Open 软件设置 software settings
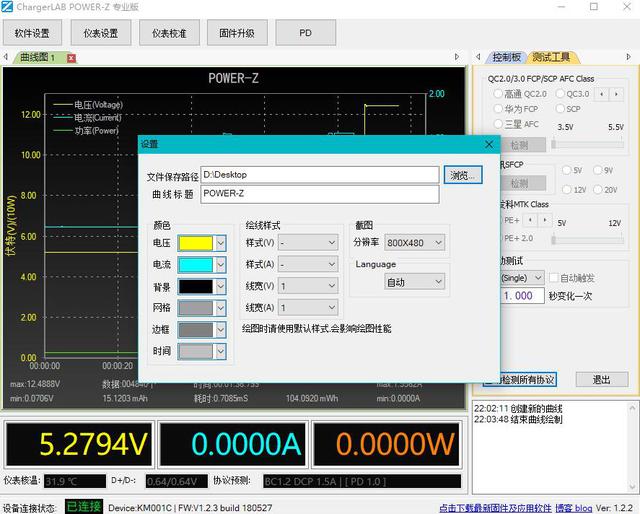 (x=32, y=33)
